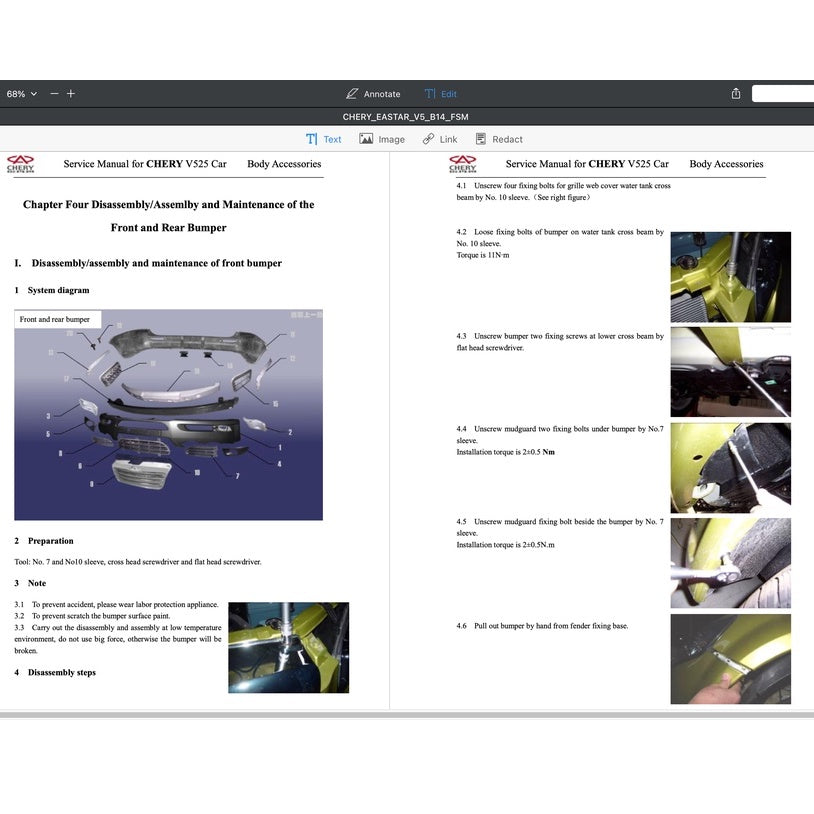Screen dimensions: 814x814
Task: Select the Image editing tool
Action: (x=382, y=140)
